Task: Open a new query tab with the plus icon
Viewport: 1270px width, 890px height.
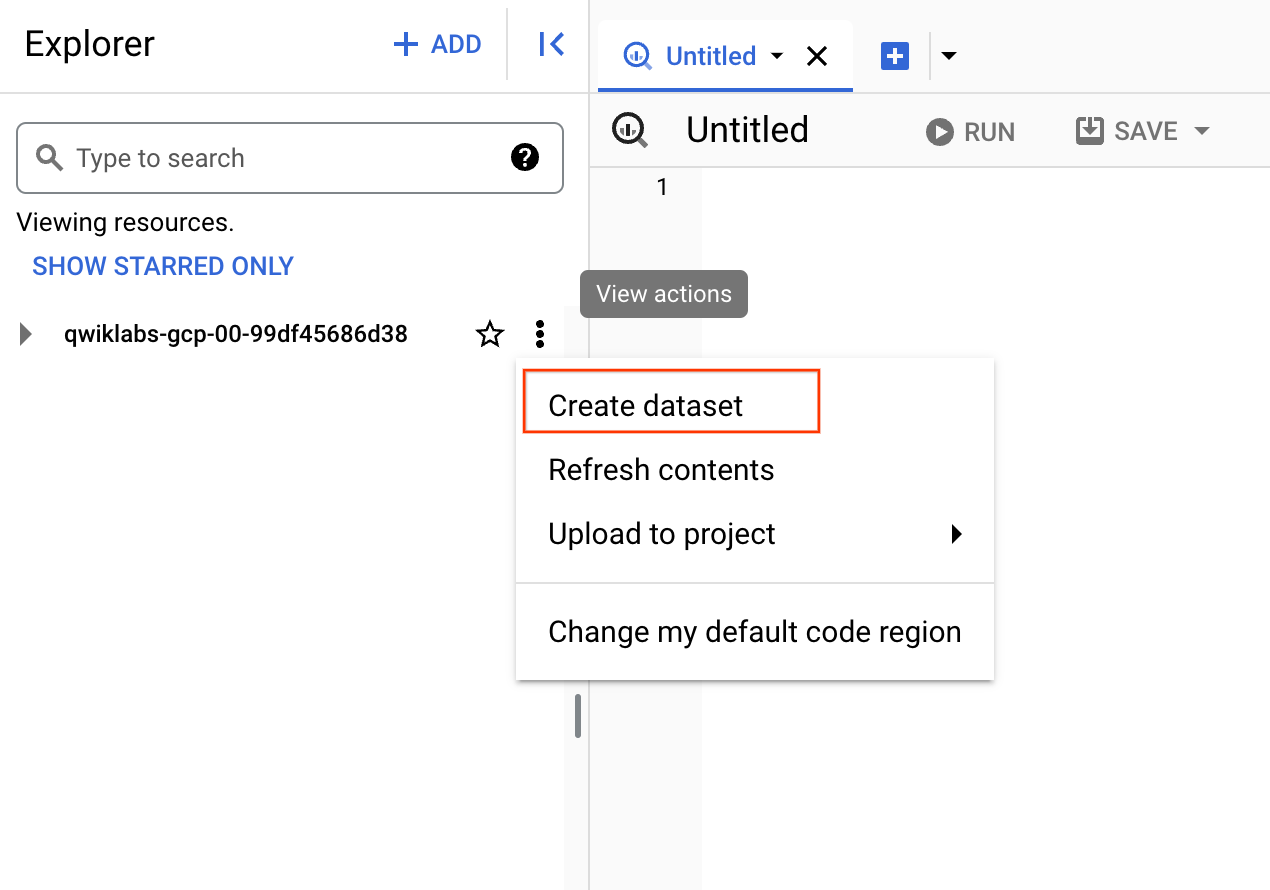Action: [x=894, y=55]
